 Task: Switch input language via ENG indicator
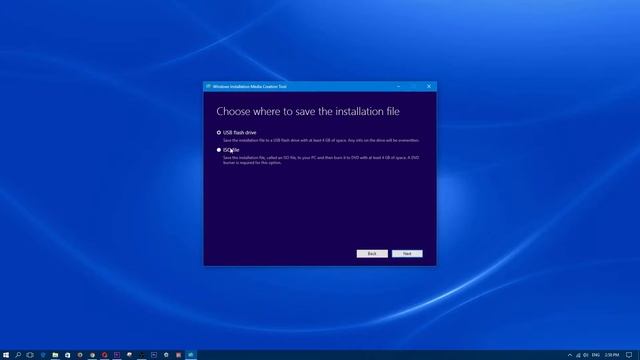[596, 355]
